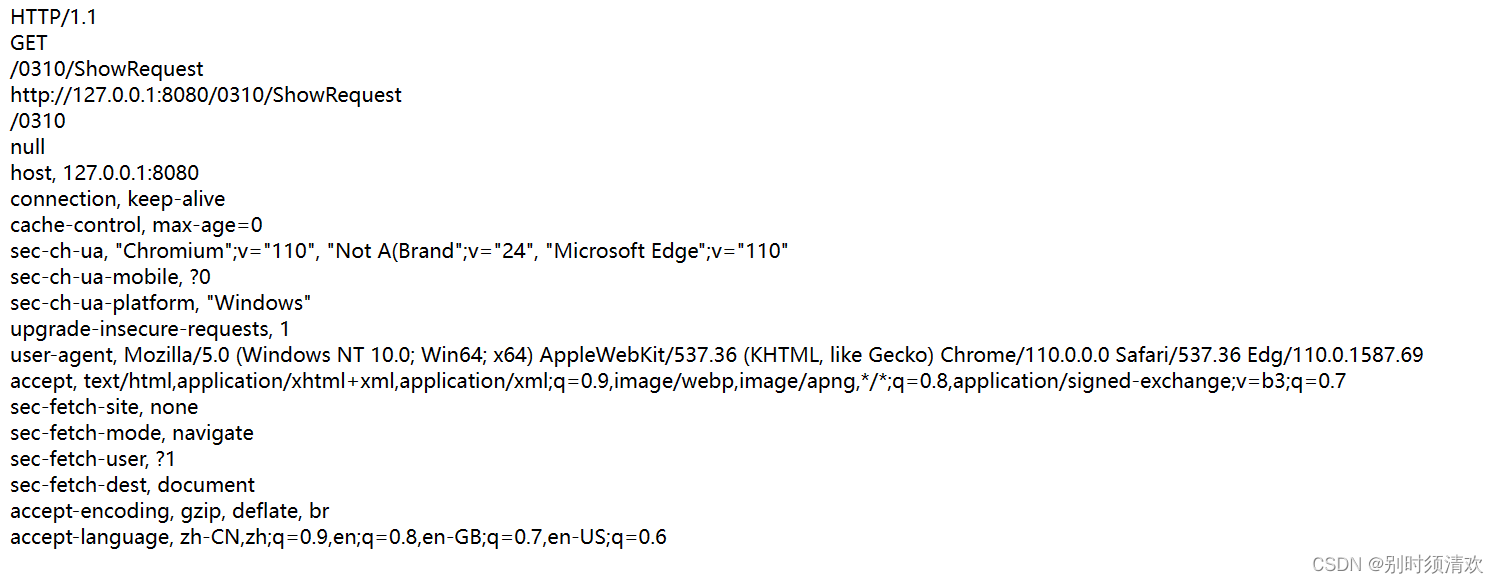Click the sec-ch-ua-platform "Windows" line
Screen dimensions: 1499x583
(x=161, y=303)
